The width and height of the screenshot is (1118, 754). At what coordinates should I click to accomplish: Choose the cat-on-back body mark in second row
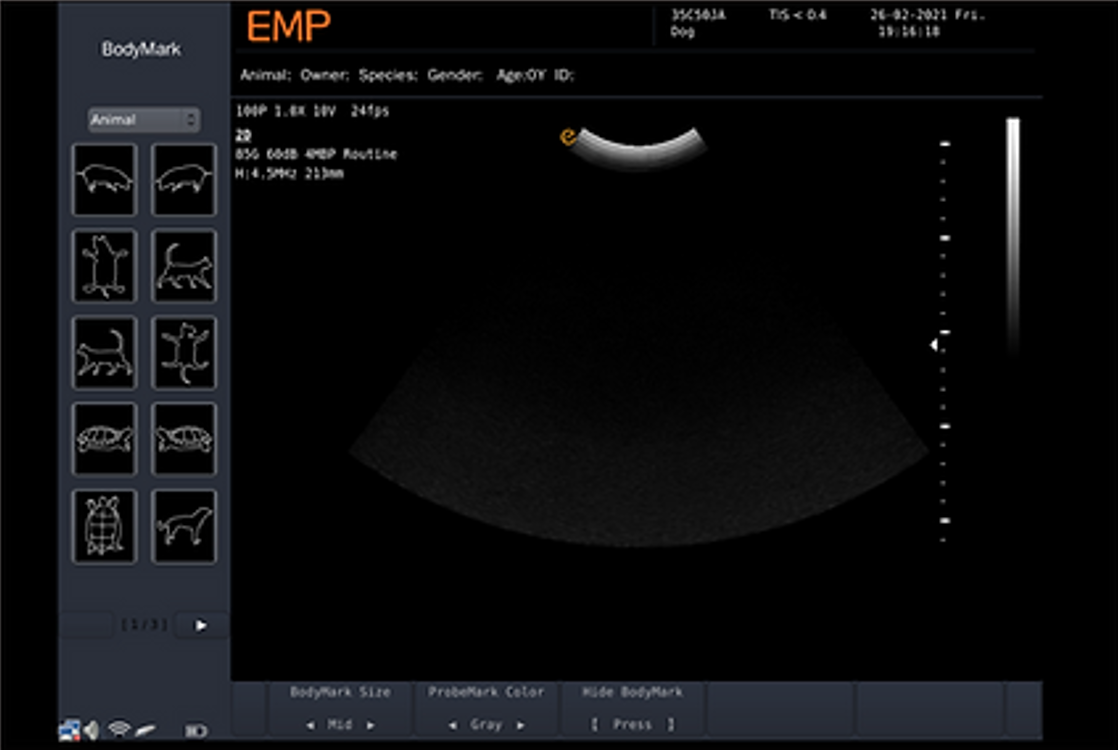(x=104, y=266)
